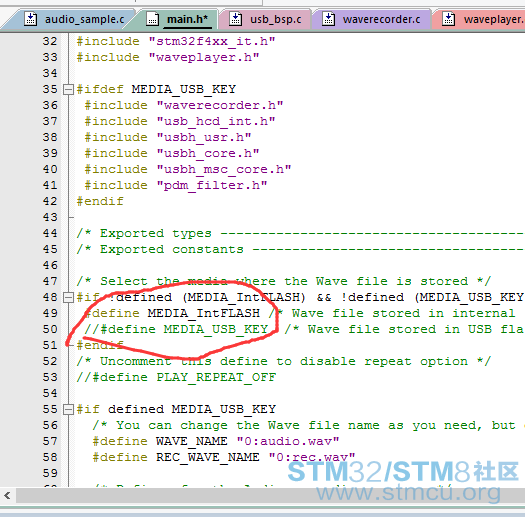The height and width of the screenshot is (517, 525).
Task: Click WAVE_NAME on line 57
Action: (x=192, y=441)
